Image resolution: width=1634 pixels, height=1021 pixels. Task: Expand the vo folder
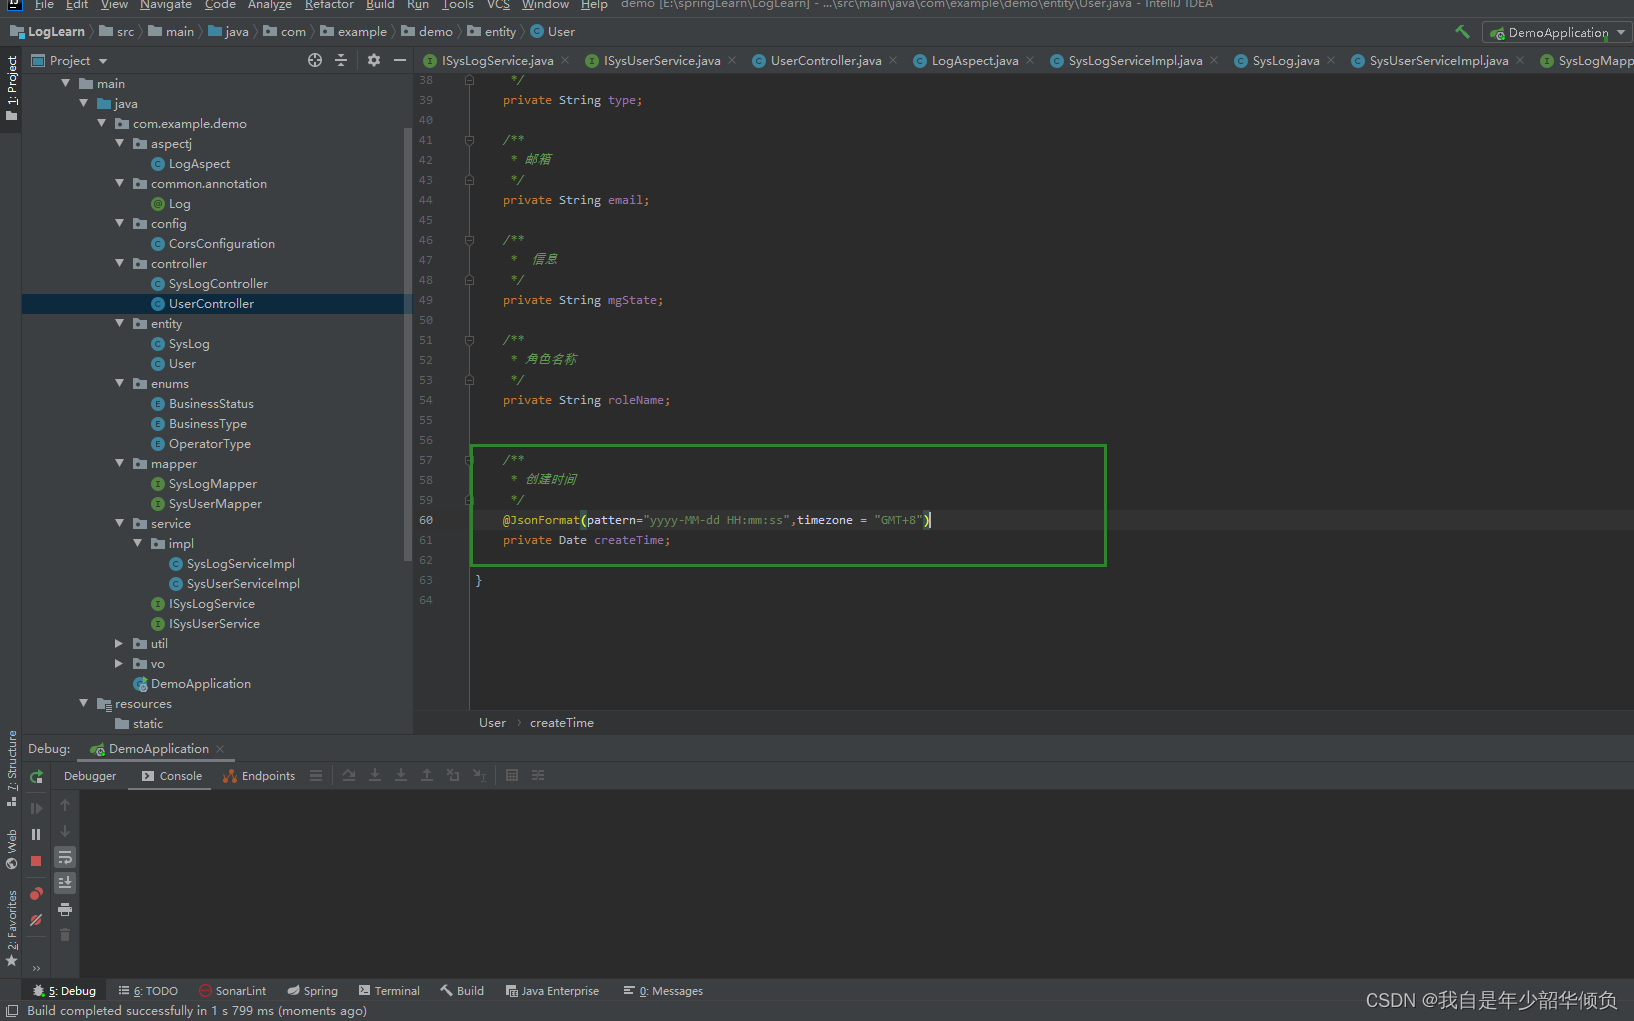coord(119,663)
